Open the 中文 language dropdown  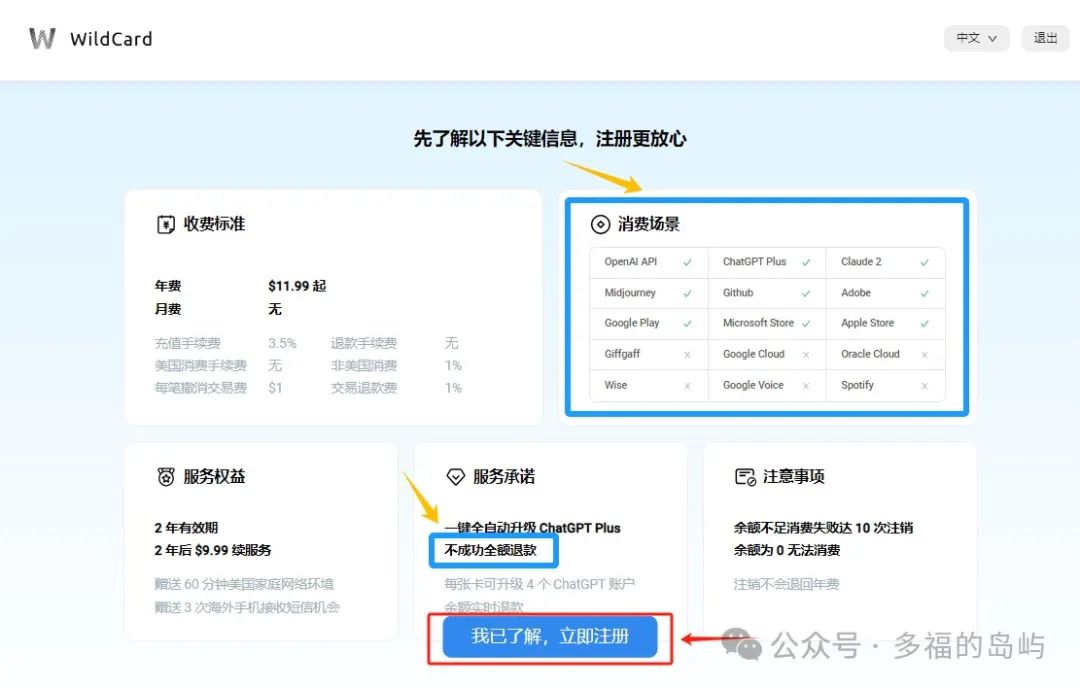click(x=976, y=38)
